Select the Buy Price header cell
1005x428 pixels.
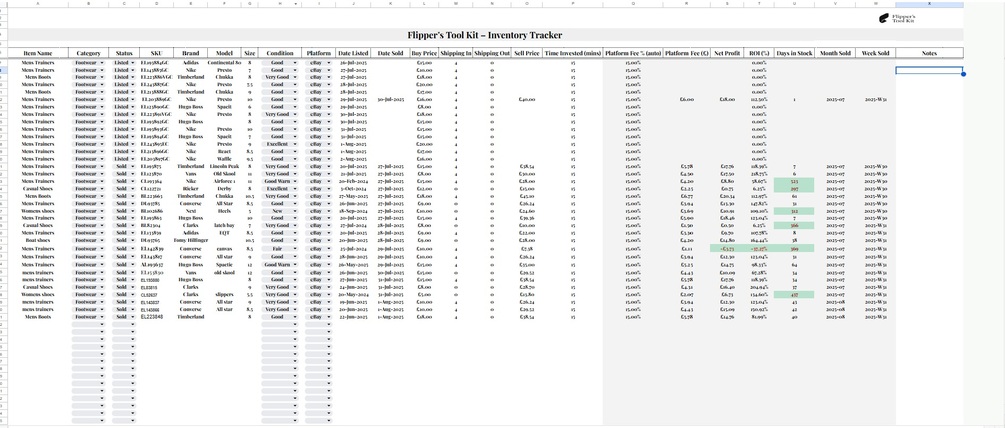click(424, 53)
